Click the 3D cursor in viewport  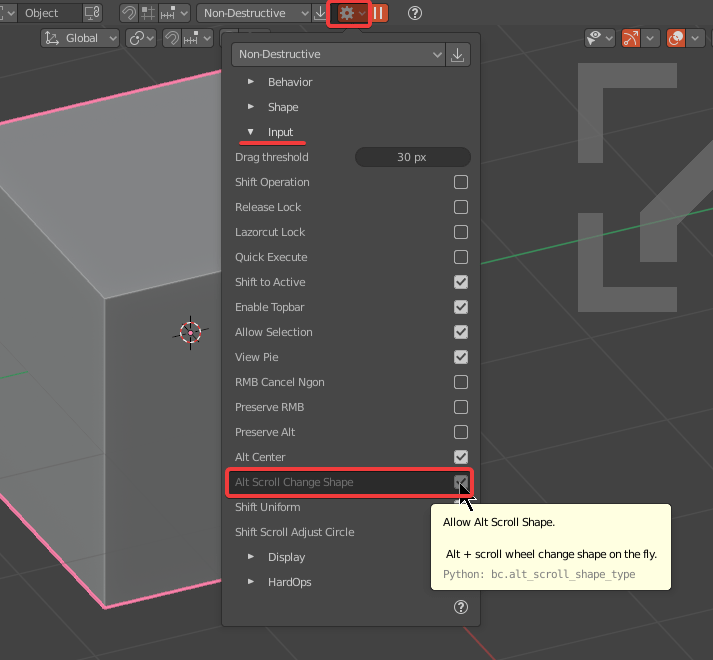190,332
